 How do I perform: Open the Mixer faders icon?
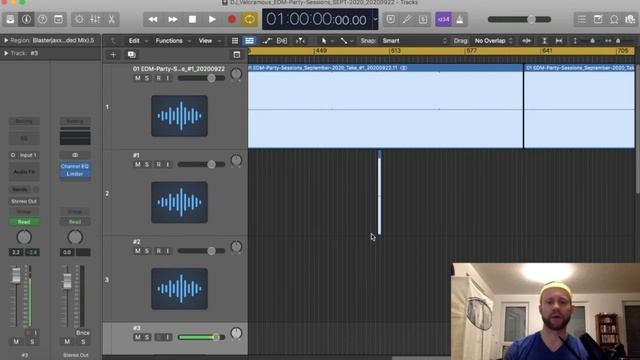tap(95, 19)
